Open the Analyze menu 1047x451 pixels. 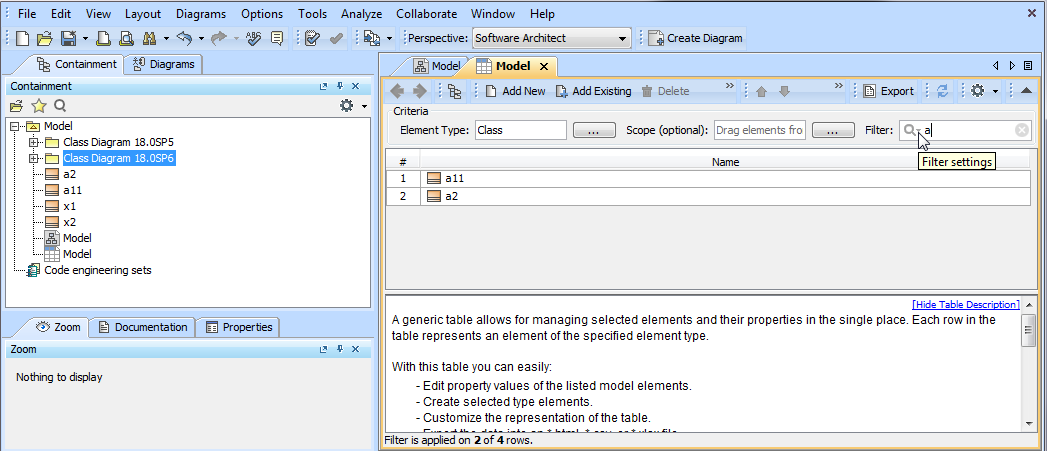click(361, 14)
